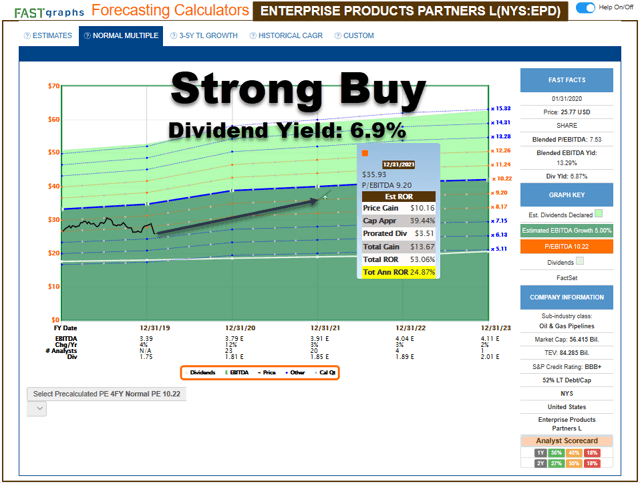
Task: Toggle Est. Dividends Declared checkbox
Action: pyautogui.click(x=599, y=213)
